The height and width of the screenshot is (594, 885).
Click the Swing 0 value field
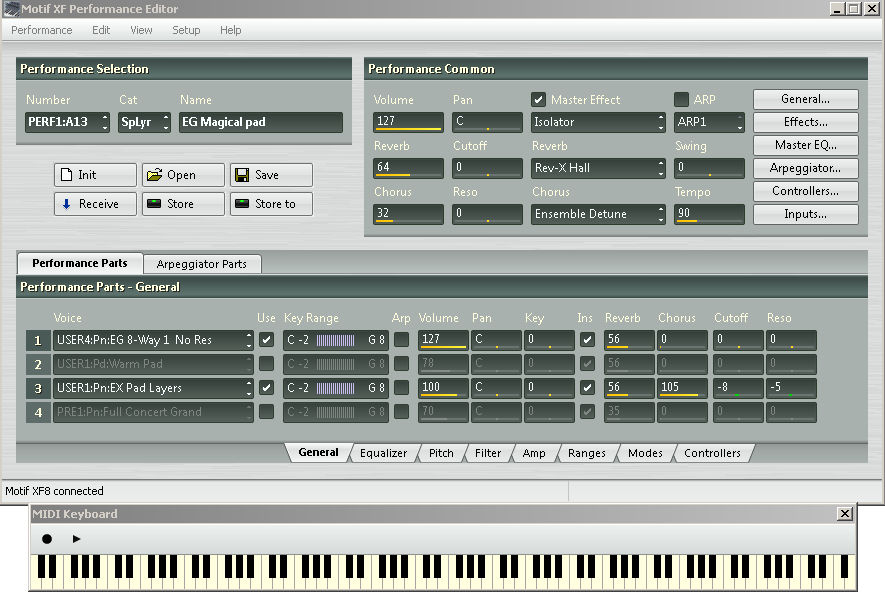(709, 168)
